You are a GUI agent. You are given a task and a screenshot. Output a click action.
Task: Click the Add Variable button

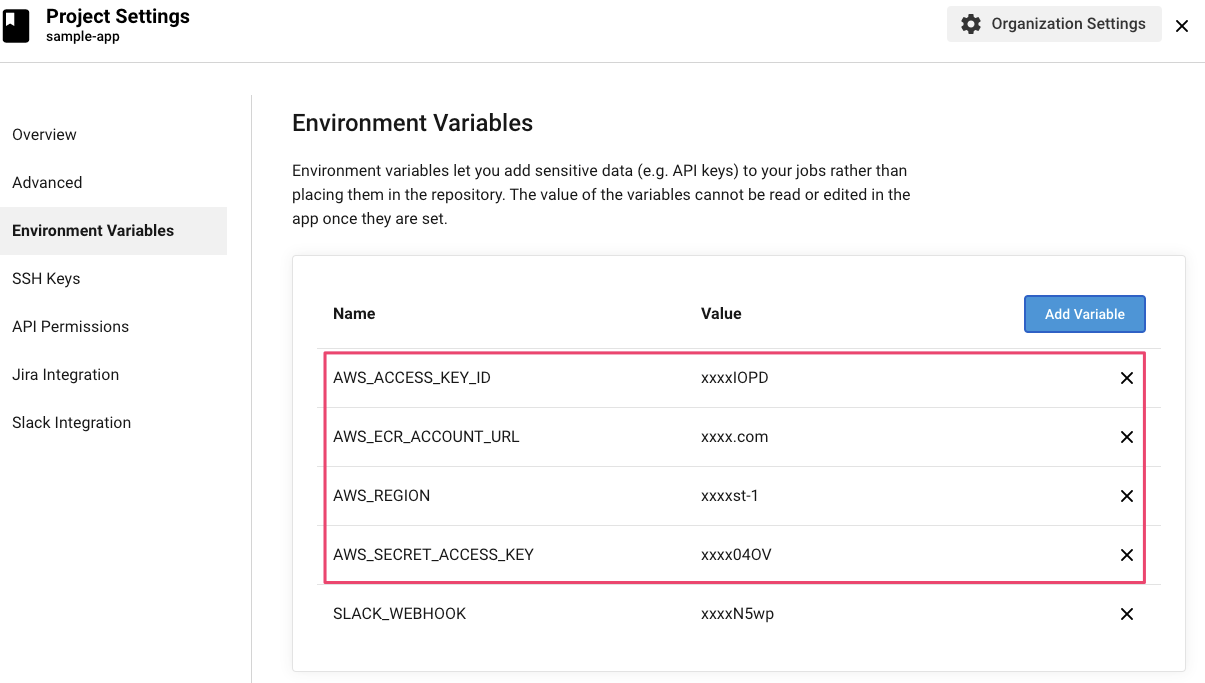pyautogui.click(x=1084, y=314)
